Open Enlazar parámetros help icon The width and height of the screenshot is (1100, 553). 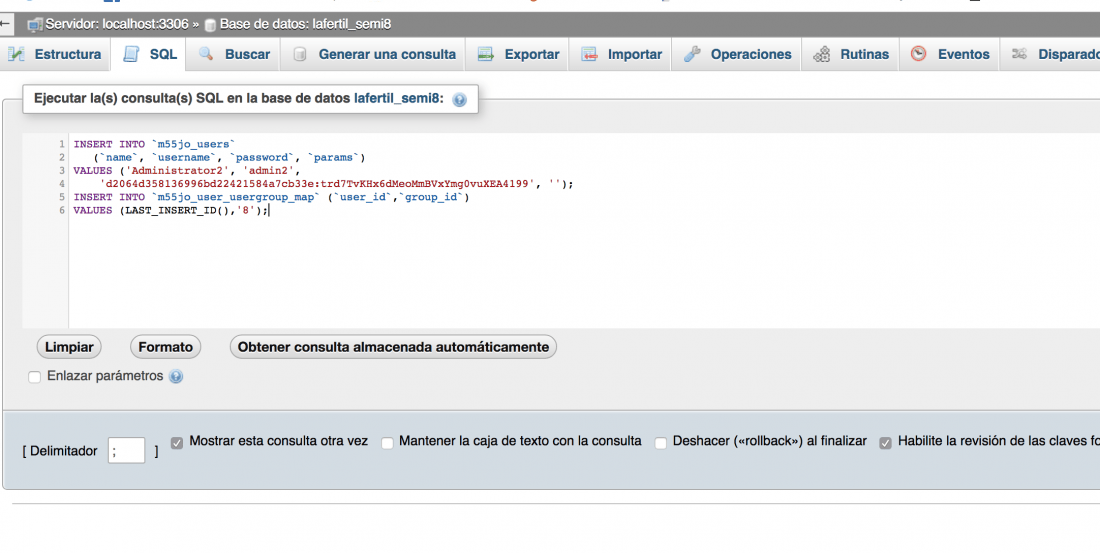pos(176,377)
